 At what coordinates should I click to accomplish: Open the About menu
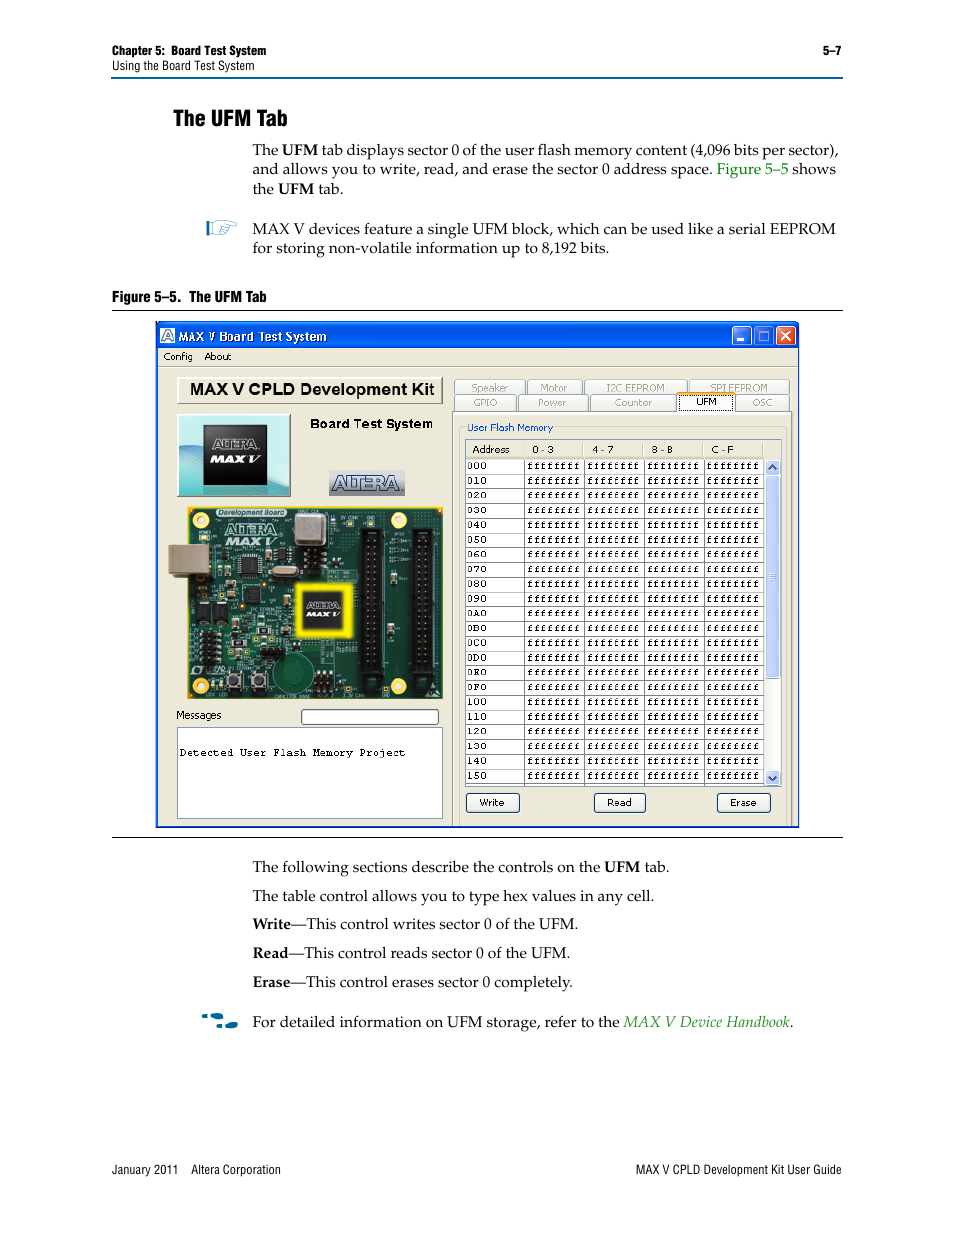(218, 357)
